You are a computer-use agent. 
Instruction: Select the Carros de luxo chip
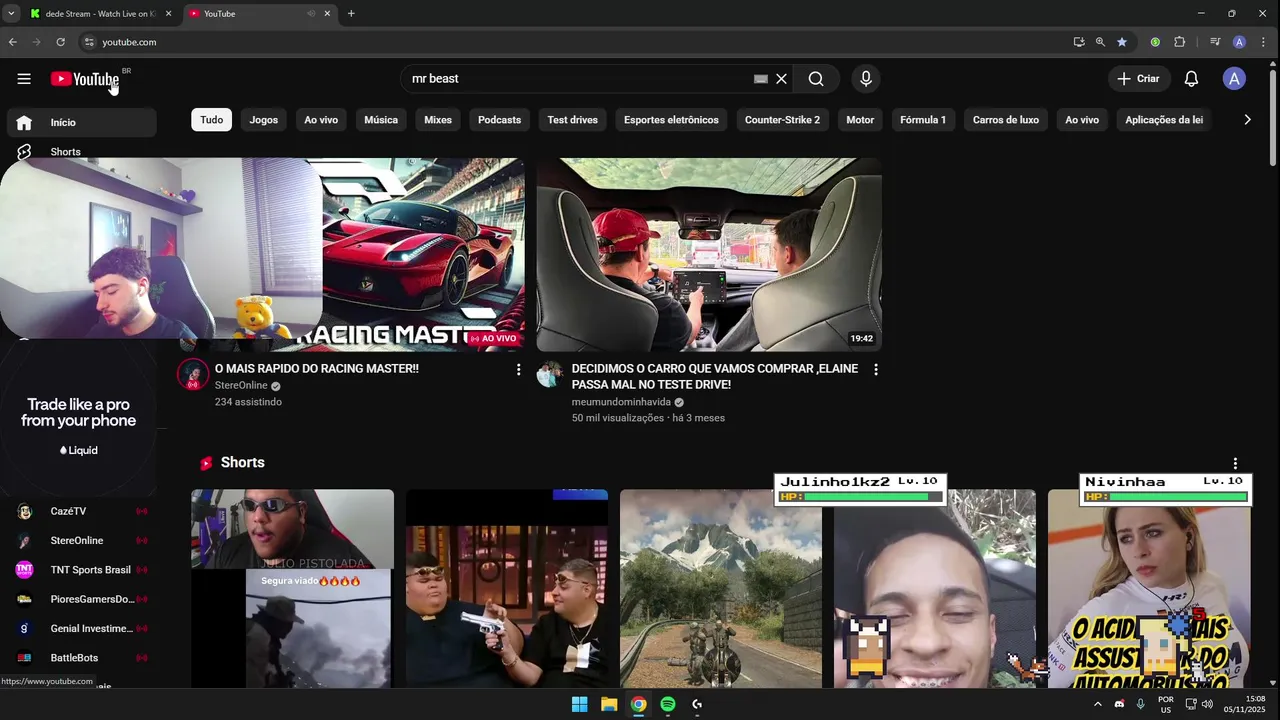click(x=1006, y=120)
